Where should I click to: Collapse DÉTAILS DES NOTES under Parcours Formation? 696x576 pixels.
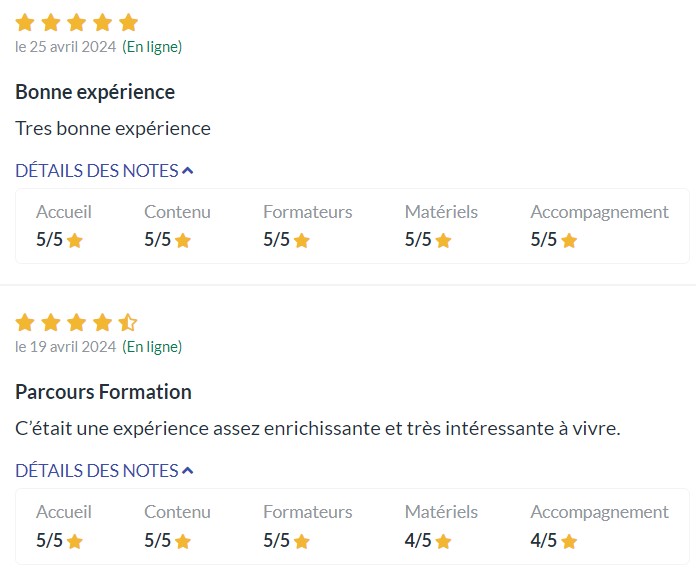104,470
